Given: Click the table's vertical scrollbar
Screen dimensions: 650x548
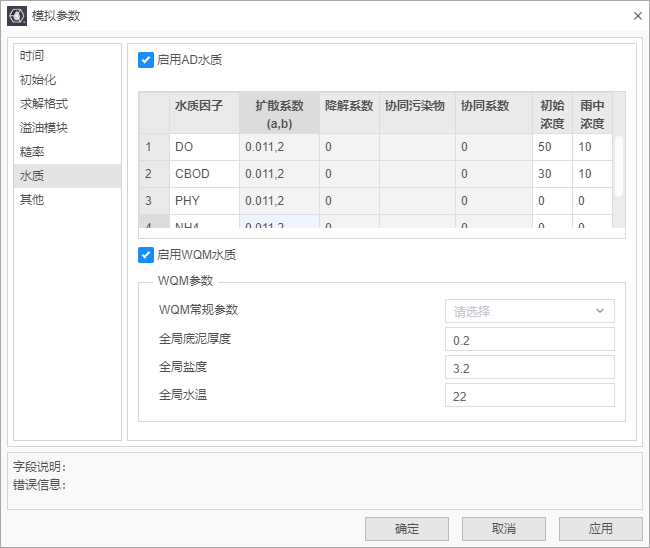Looking at the screenshot, I should pos(619,165).
